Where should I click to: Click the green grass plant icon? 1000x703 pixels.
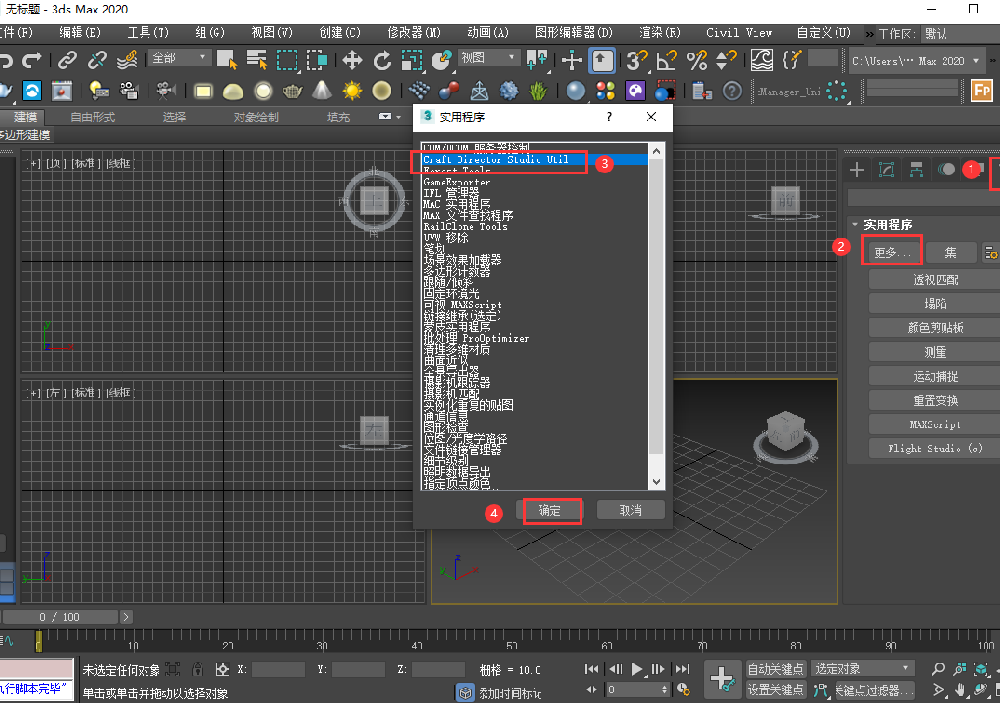pos(538,91)
